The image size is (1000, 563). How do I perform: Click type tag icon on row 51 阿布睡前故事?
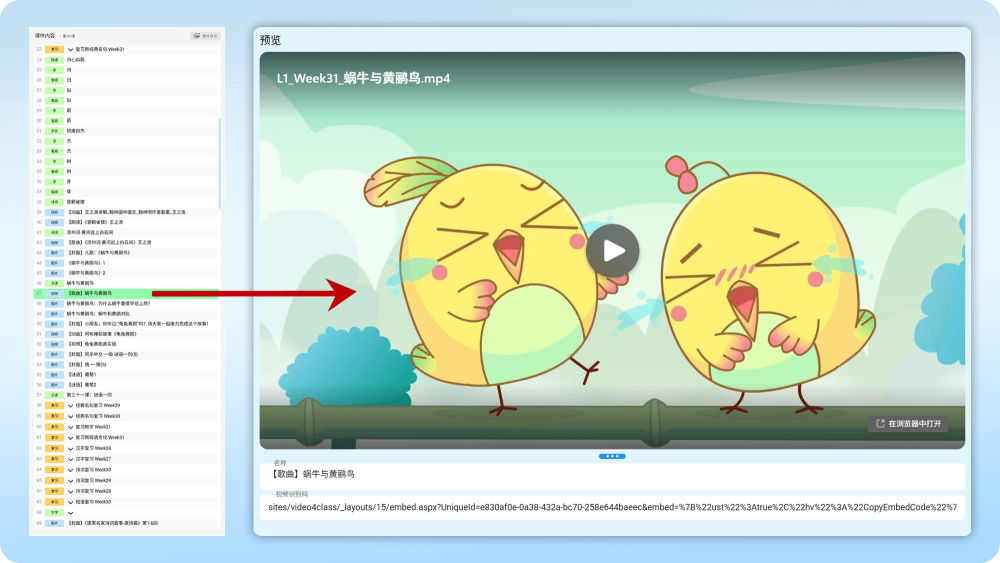click(55, 334)
